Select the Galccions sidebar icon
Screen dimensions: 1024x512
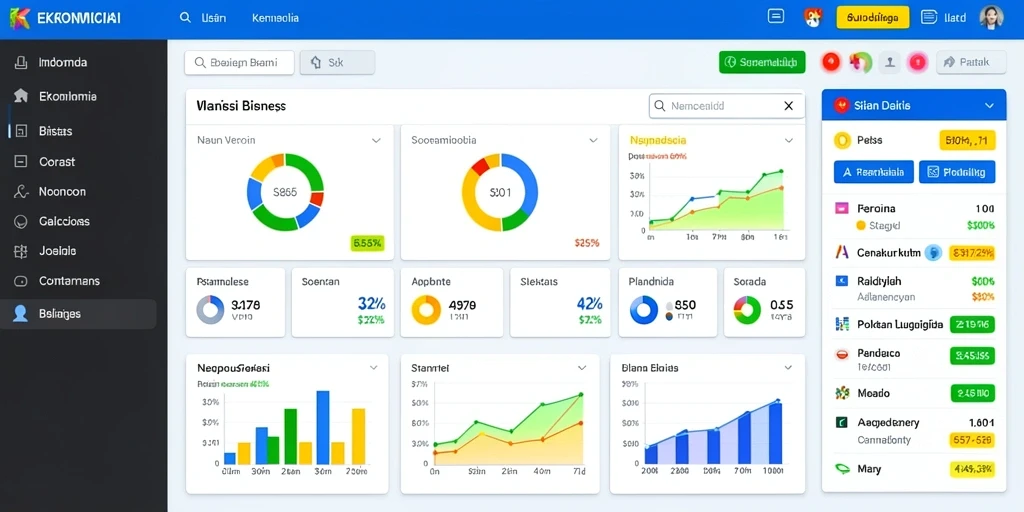(x=21, y=221)
